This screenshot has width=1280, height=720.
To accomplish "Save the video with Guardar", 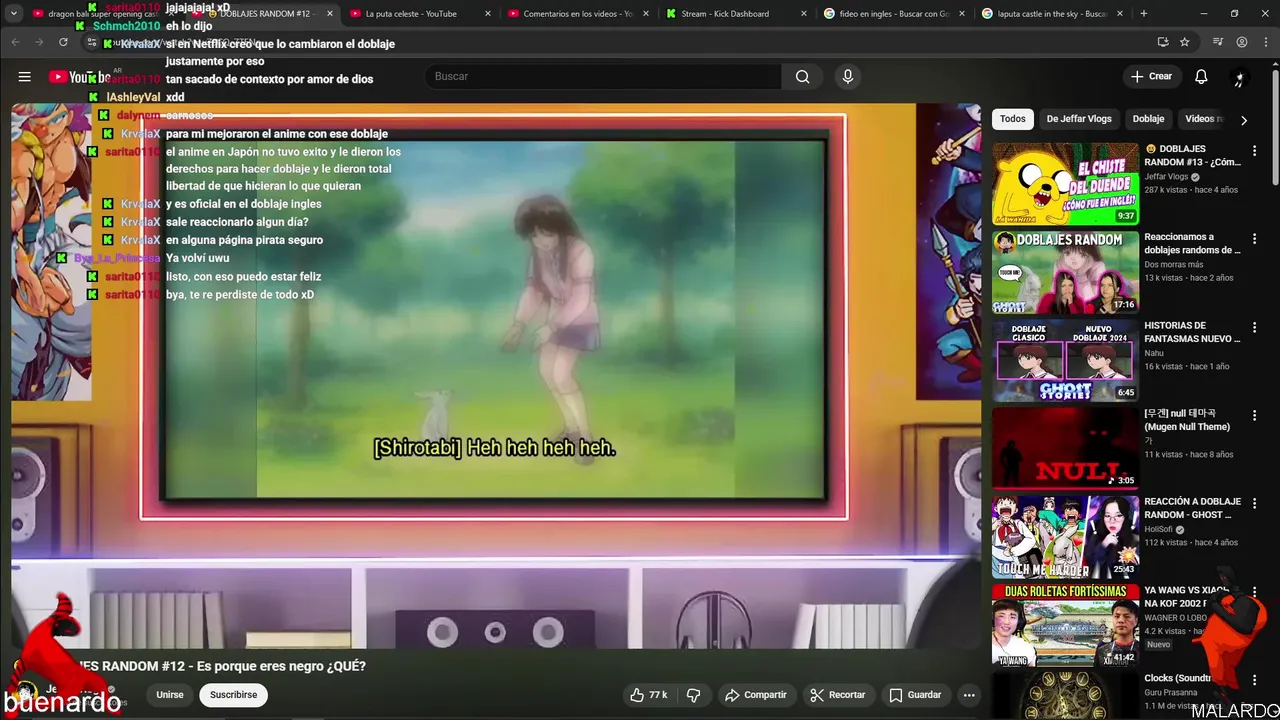I will click(x=915, y=695).
